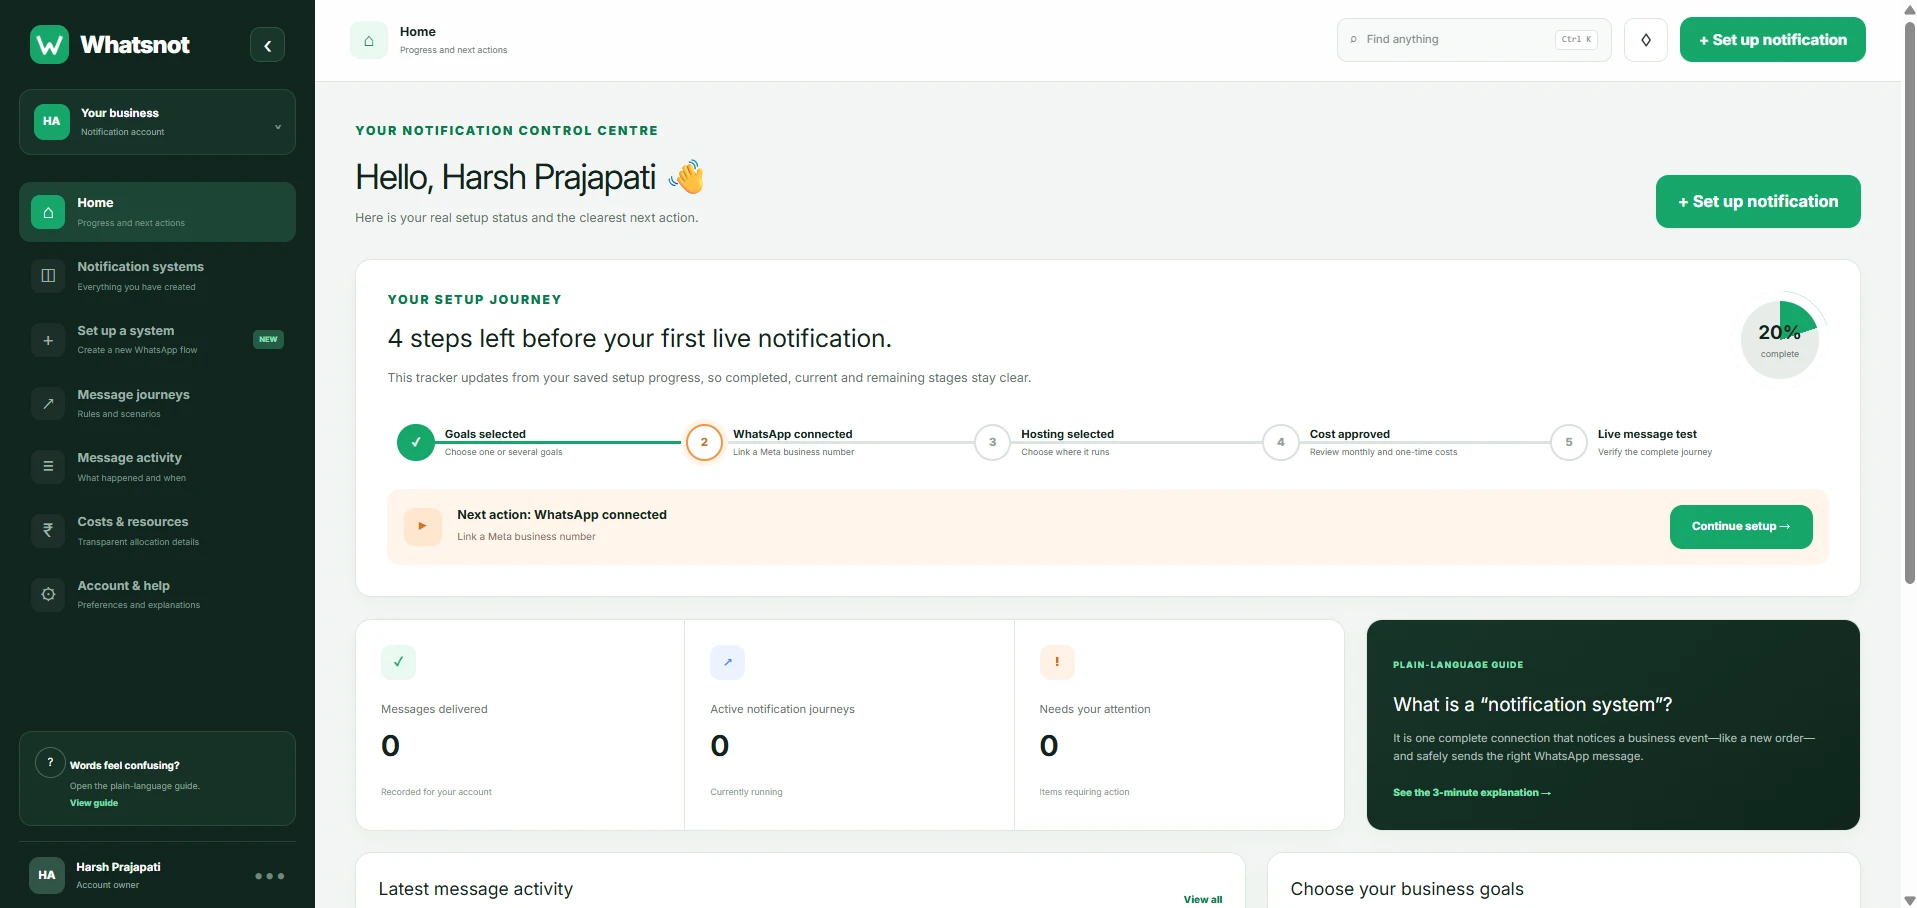Click step 2 WhatsApp connected marker

pos(704,442)
